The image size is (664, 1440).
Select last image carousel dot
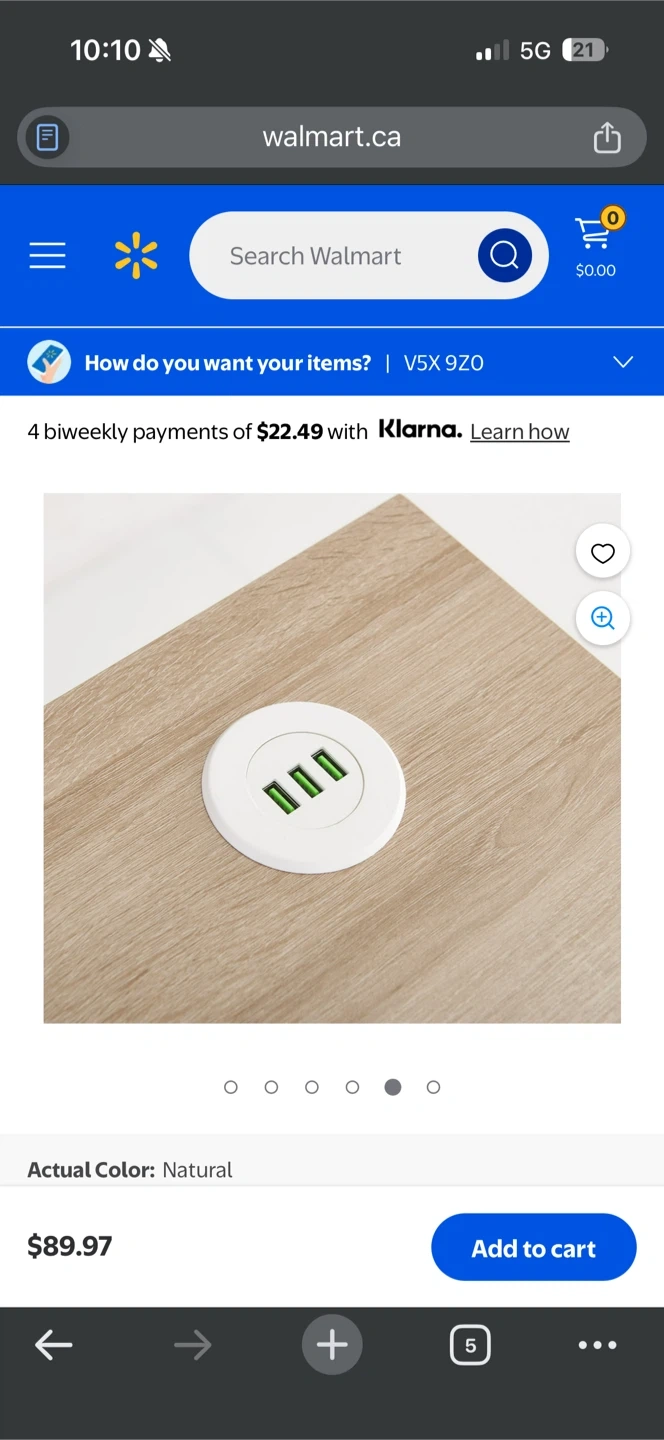pos(433,1087)
